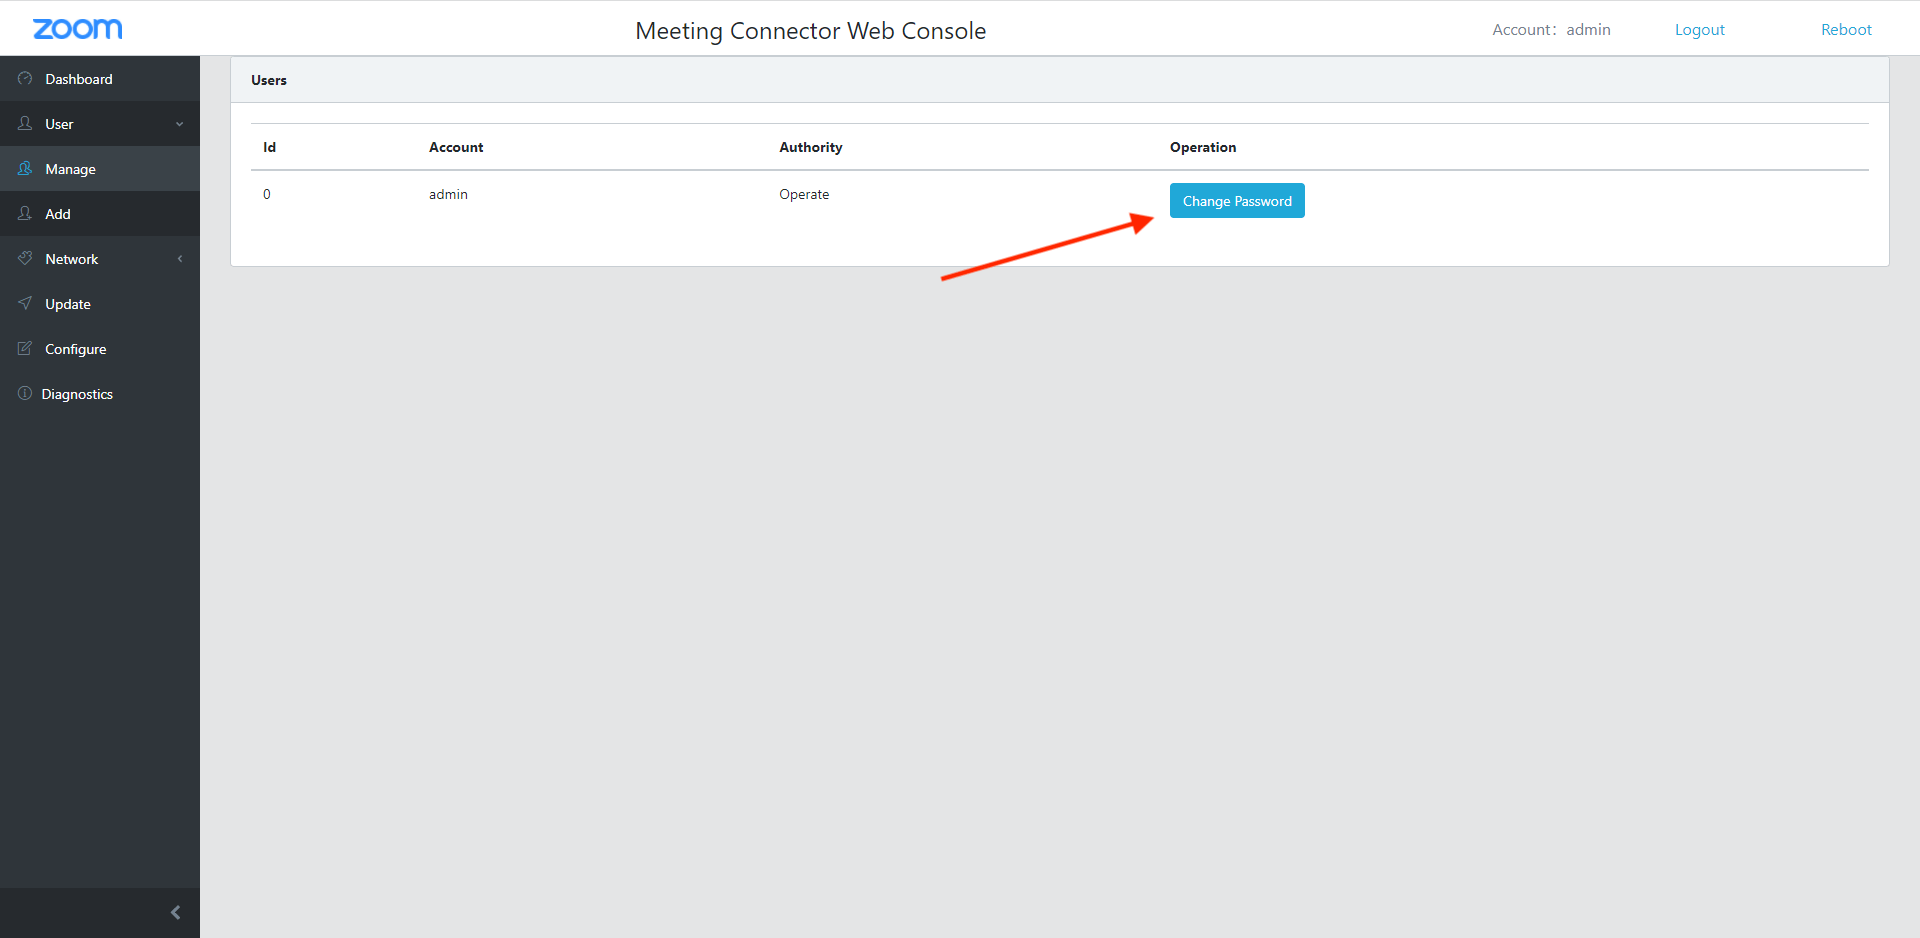This screenshot has height=938, width=1920.
Task: Click the User person icon in sidebar
Action: [x=25, y=123]
